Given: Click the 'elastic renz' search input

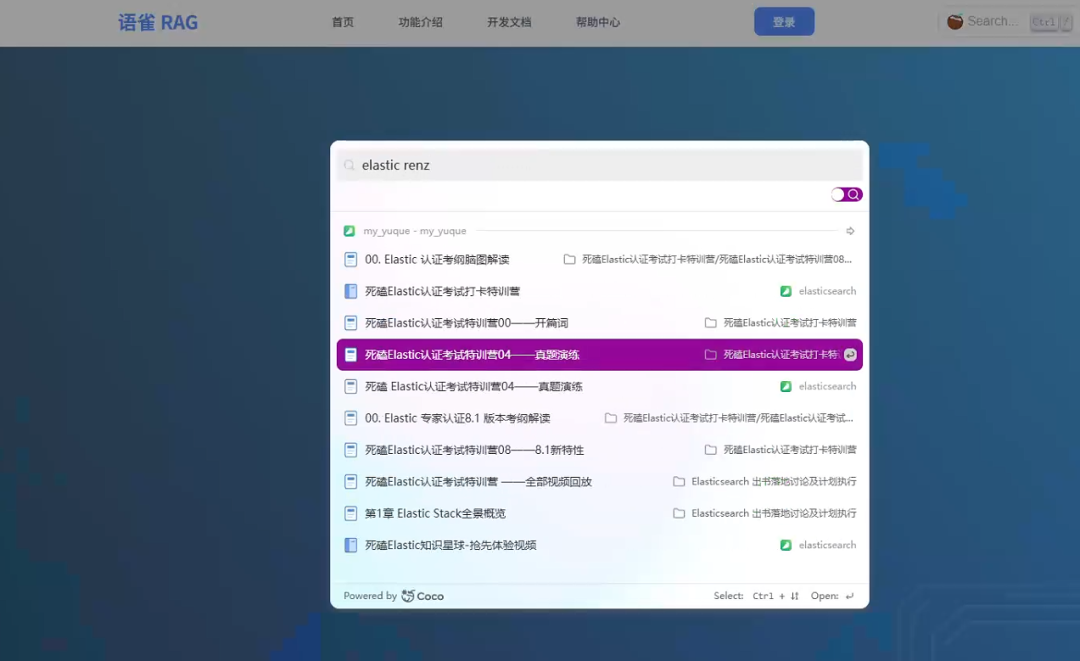Looking at the screenshot, I should click(x=599, y=165).
